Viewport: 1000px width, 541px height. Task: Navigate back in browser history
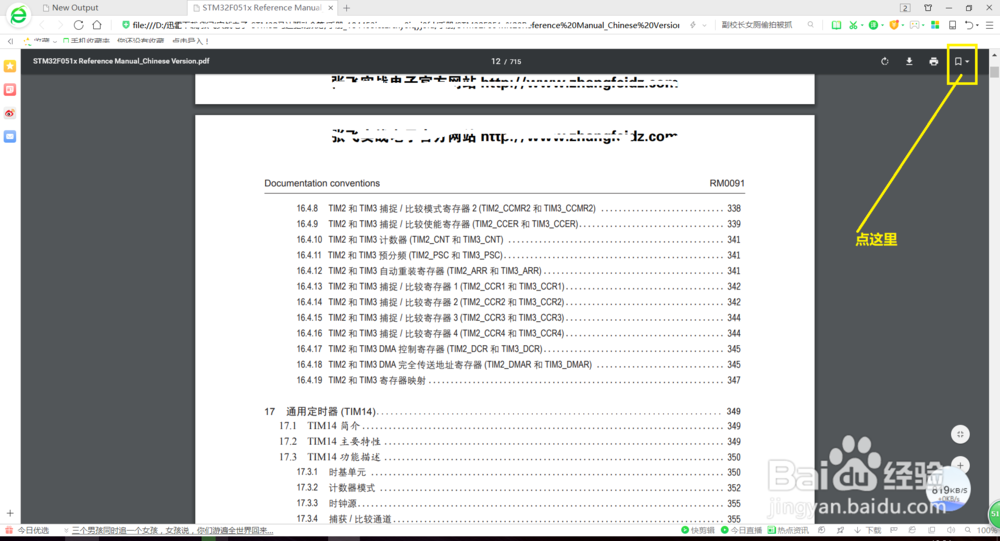tap(42, 25)
